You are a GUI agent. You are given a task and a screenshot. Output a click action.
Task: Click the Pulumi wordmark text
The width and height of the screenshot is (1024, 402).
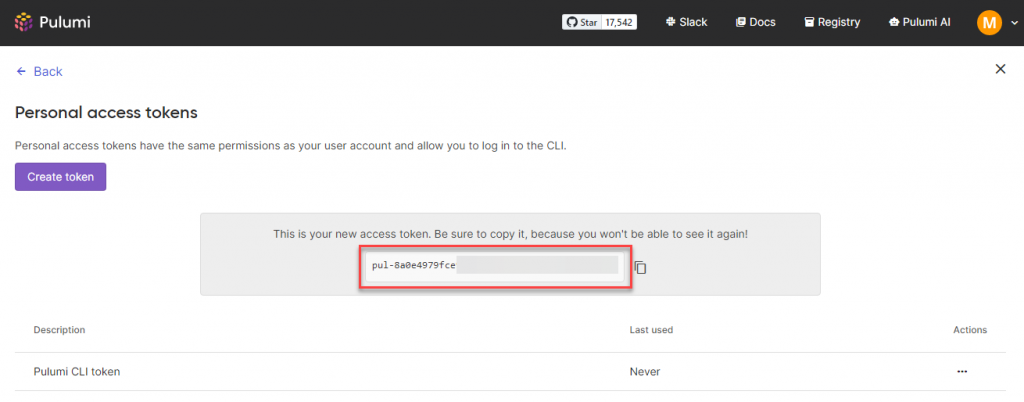pos(65,22)
